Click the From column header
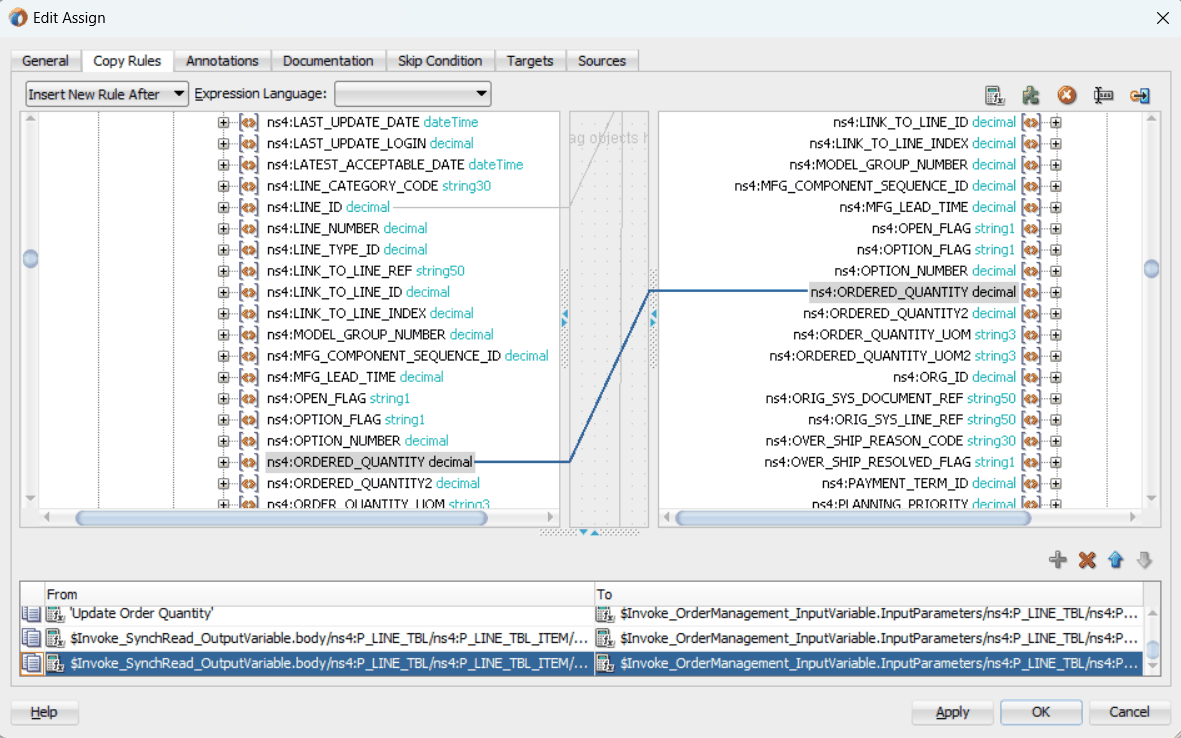The height and width of the screenshot is (738, 1181). click(319, 594)
